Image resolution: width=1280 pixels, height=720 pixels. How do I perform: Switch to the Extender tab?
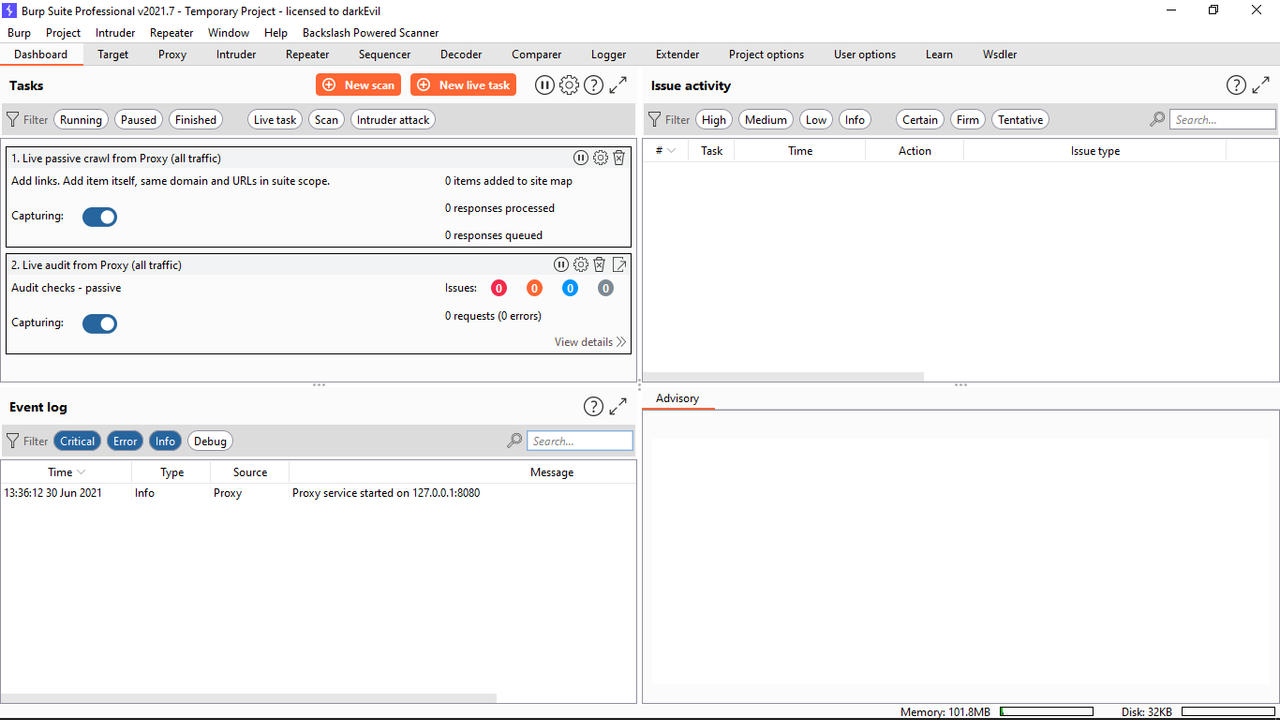click(x=678, y=54)
